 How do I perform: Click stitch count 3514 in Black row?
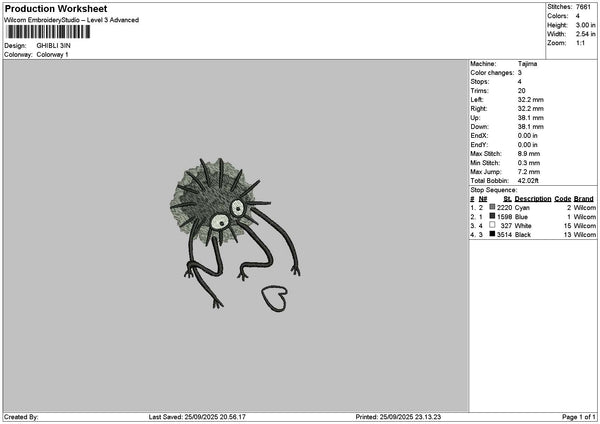tap(504, 235)
